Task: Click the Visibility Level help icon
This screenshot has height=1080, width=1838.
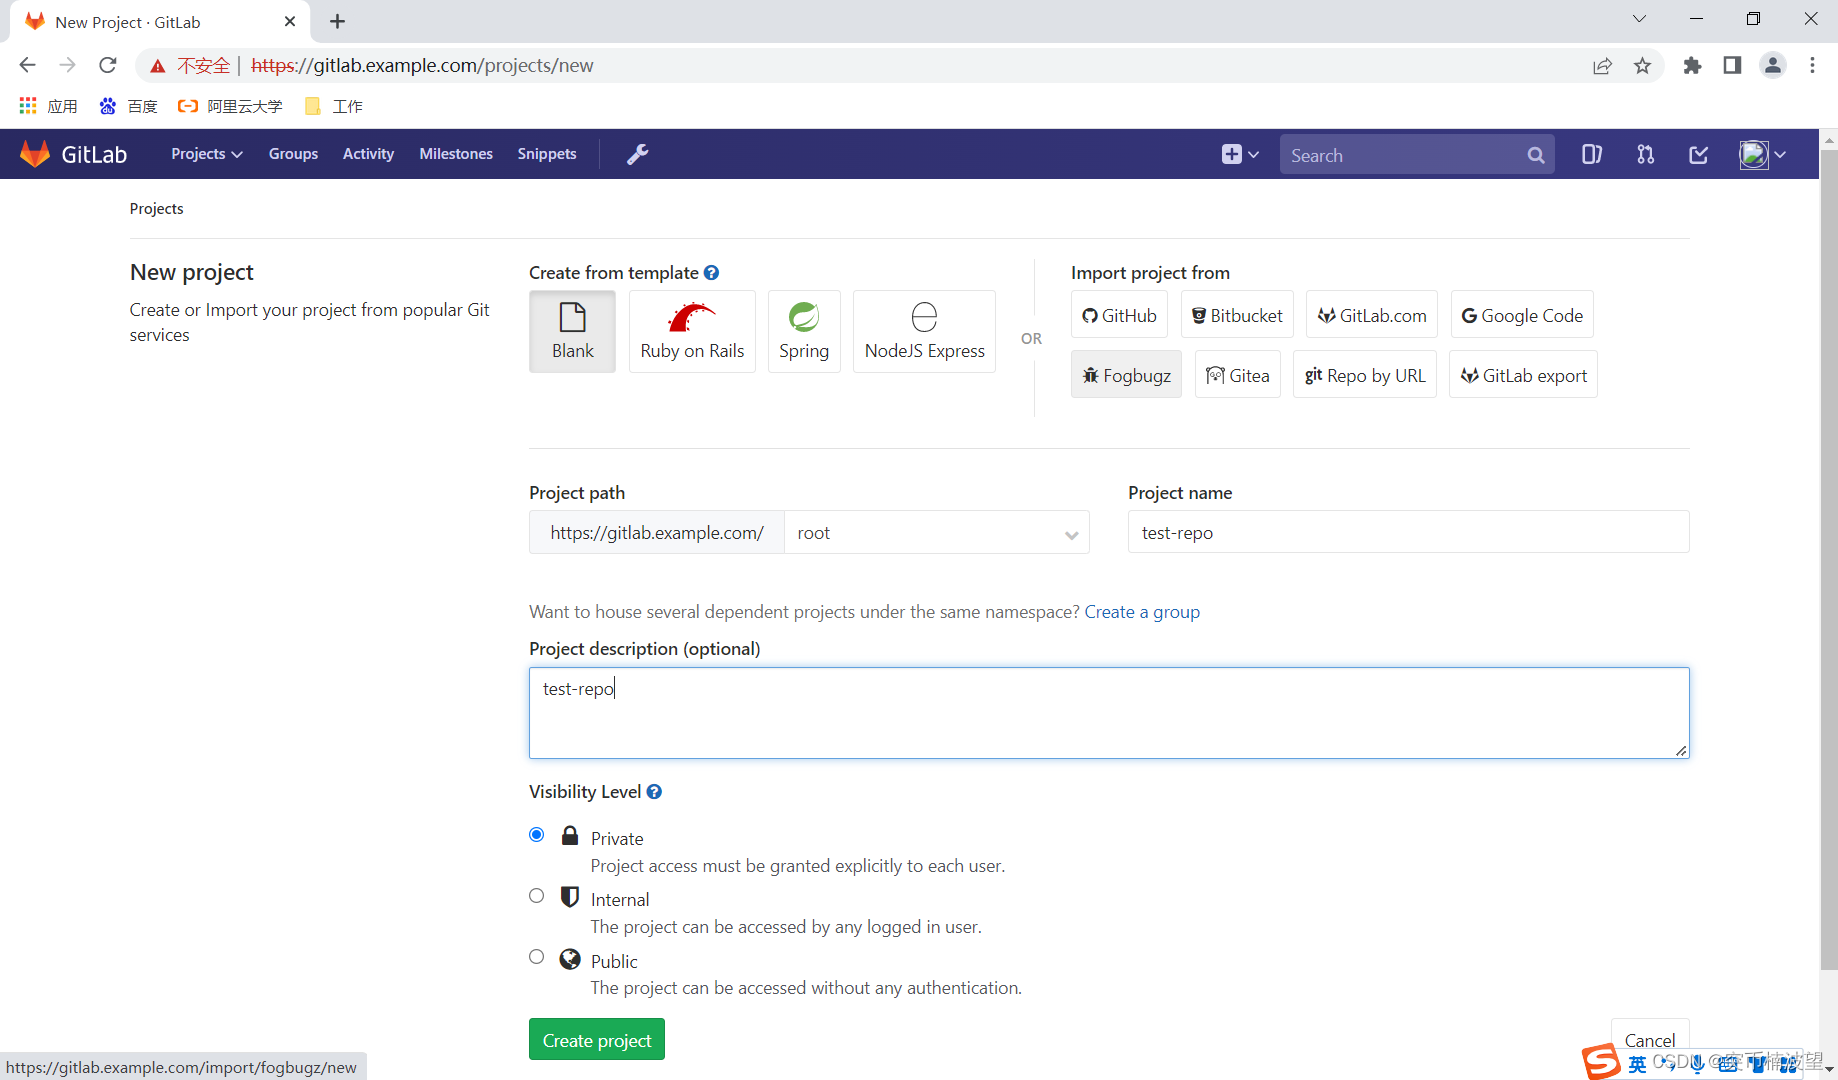Action: coord(654,792)
